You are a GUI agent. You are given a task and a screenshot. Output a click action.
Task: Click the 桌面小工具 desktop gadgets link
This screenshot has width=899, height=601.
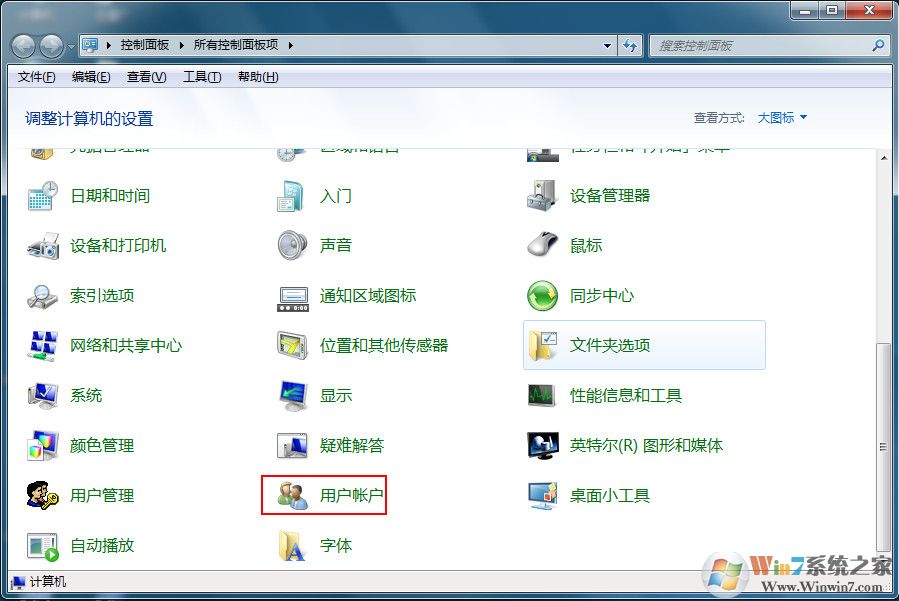609,496
